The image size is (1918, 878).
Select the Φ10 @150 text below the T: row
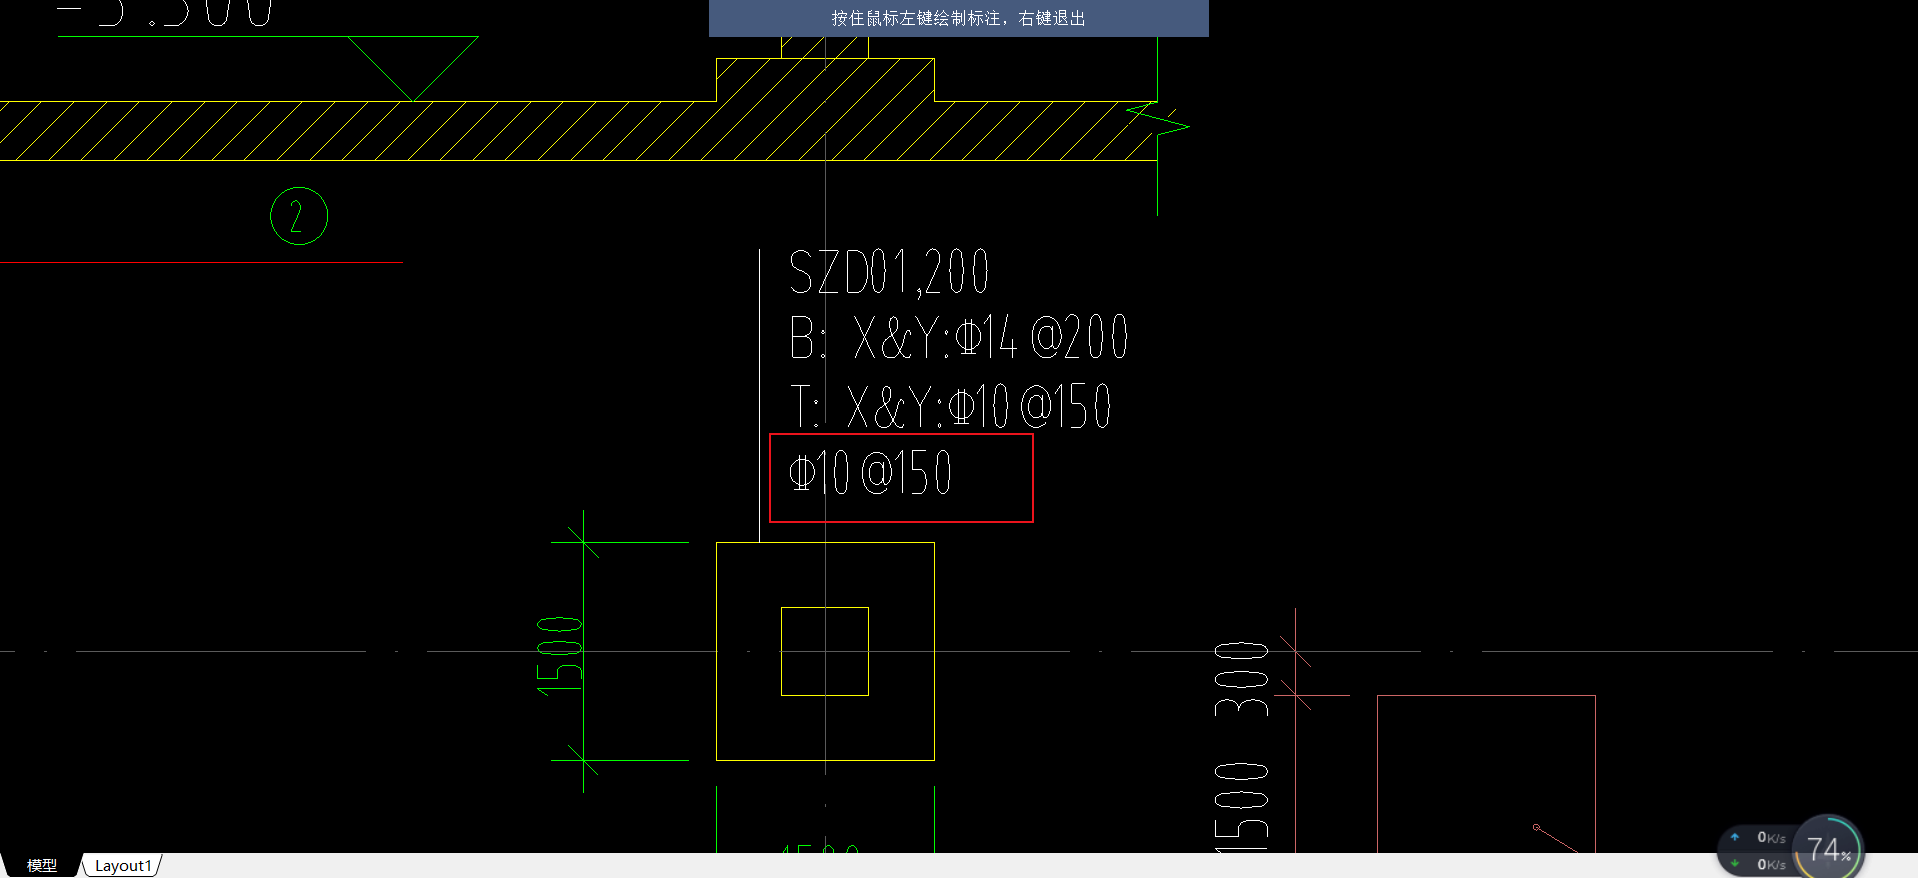tap(870, 474)
